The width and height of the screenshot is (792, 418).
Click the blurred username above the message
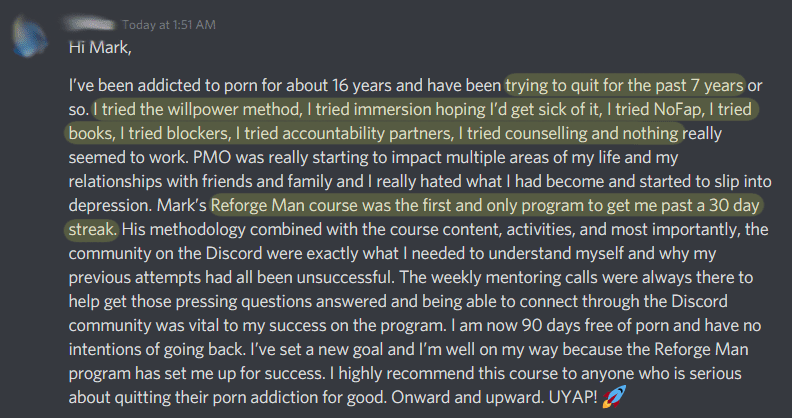(89, 22)
